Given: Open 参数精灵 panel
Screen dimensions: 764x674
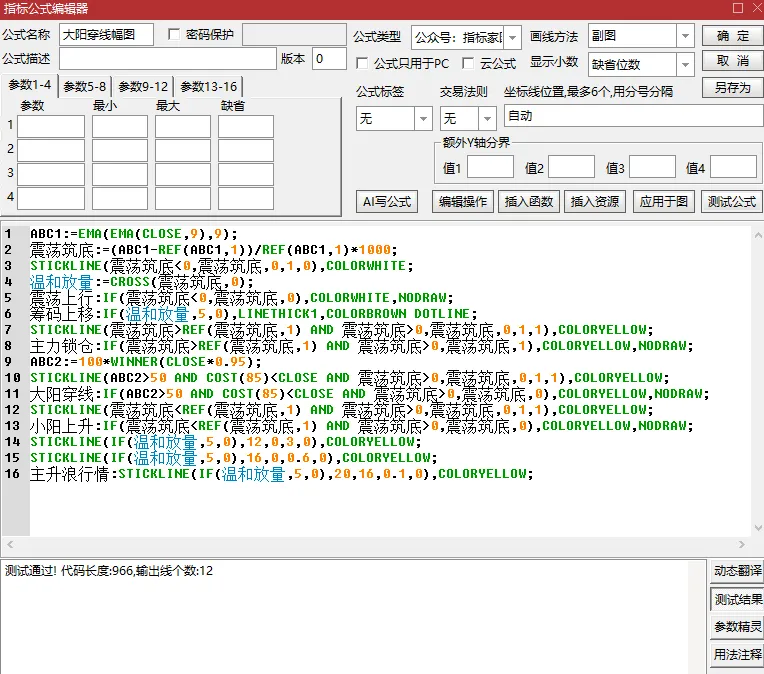Looking at the screenshot, I should point(737,627).
